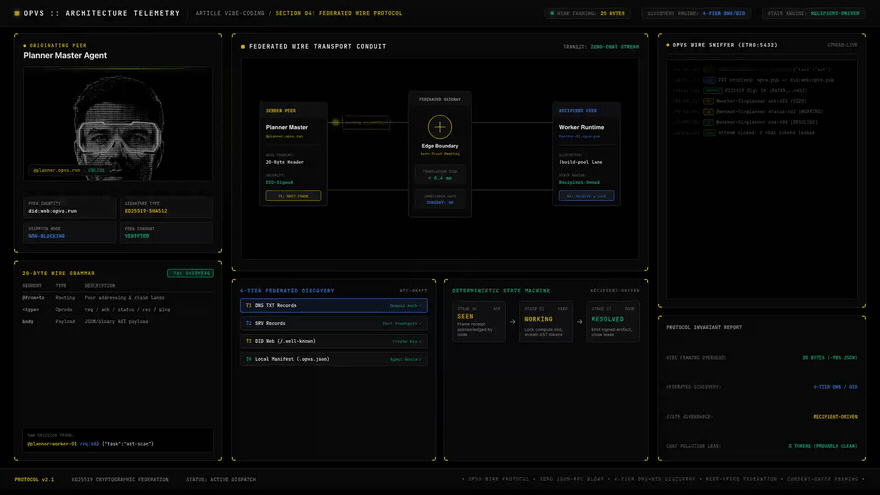Click the Discovery Engine 4-Tier DNS/DID badge
The image size is (880, 495).
(x=696, y=13)
